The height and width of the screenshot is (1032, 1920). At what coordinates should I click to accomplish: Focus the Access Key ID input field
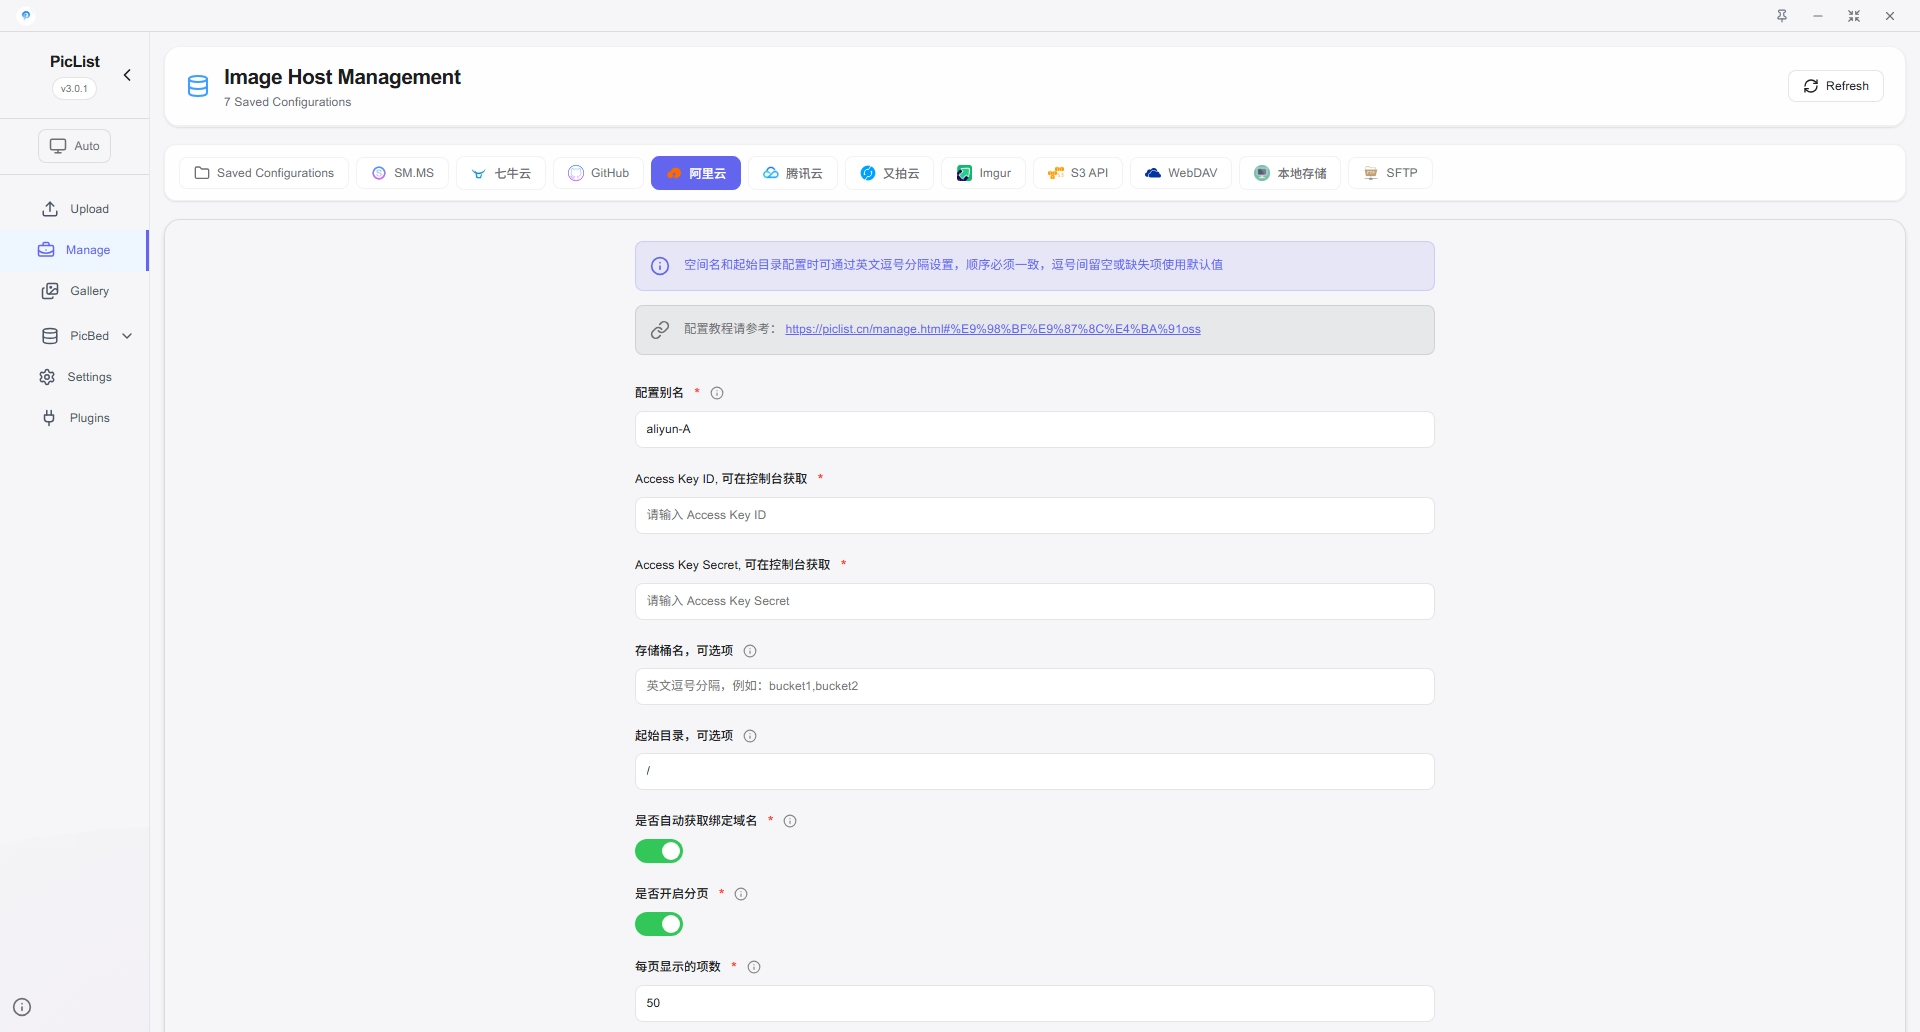1034,515
